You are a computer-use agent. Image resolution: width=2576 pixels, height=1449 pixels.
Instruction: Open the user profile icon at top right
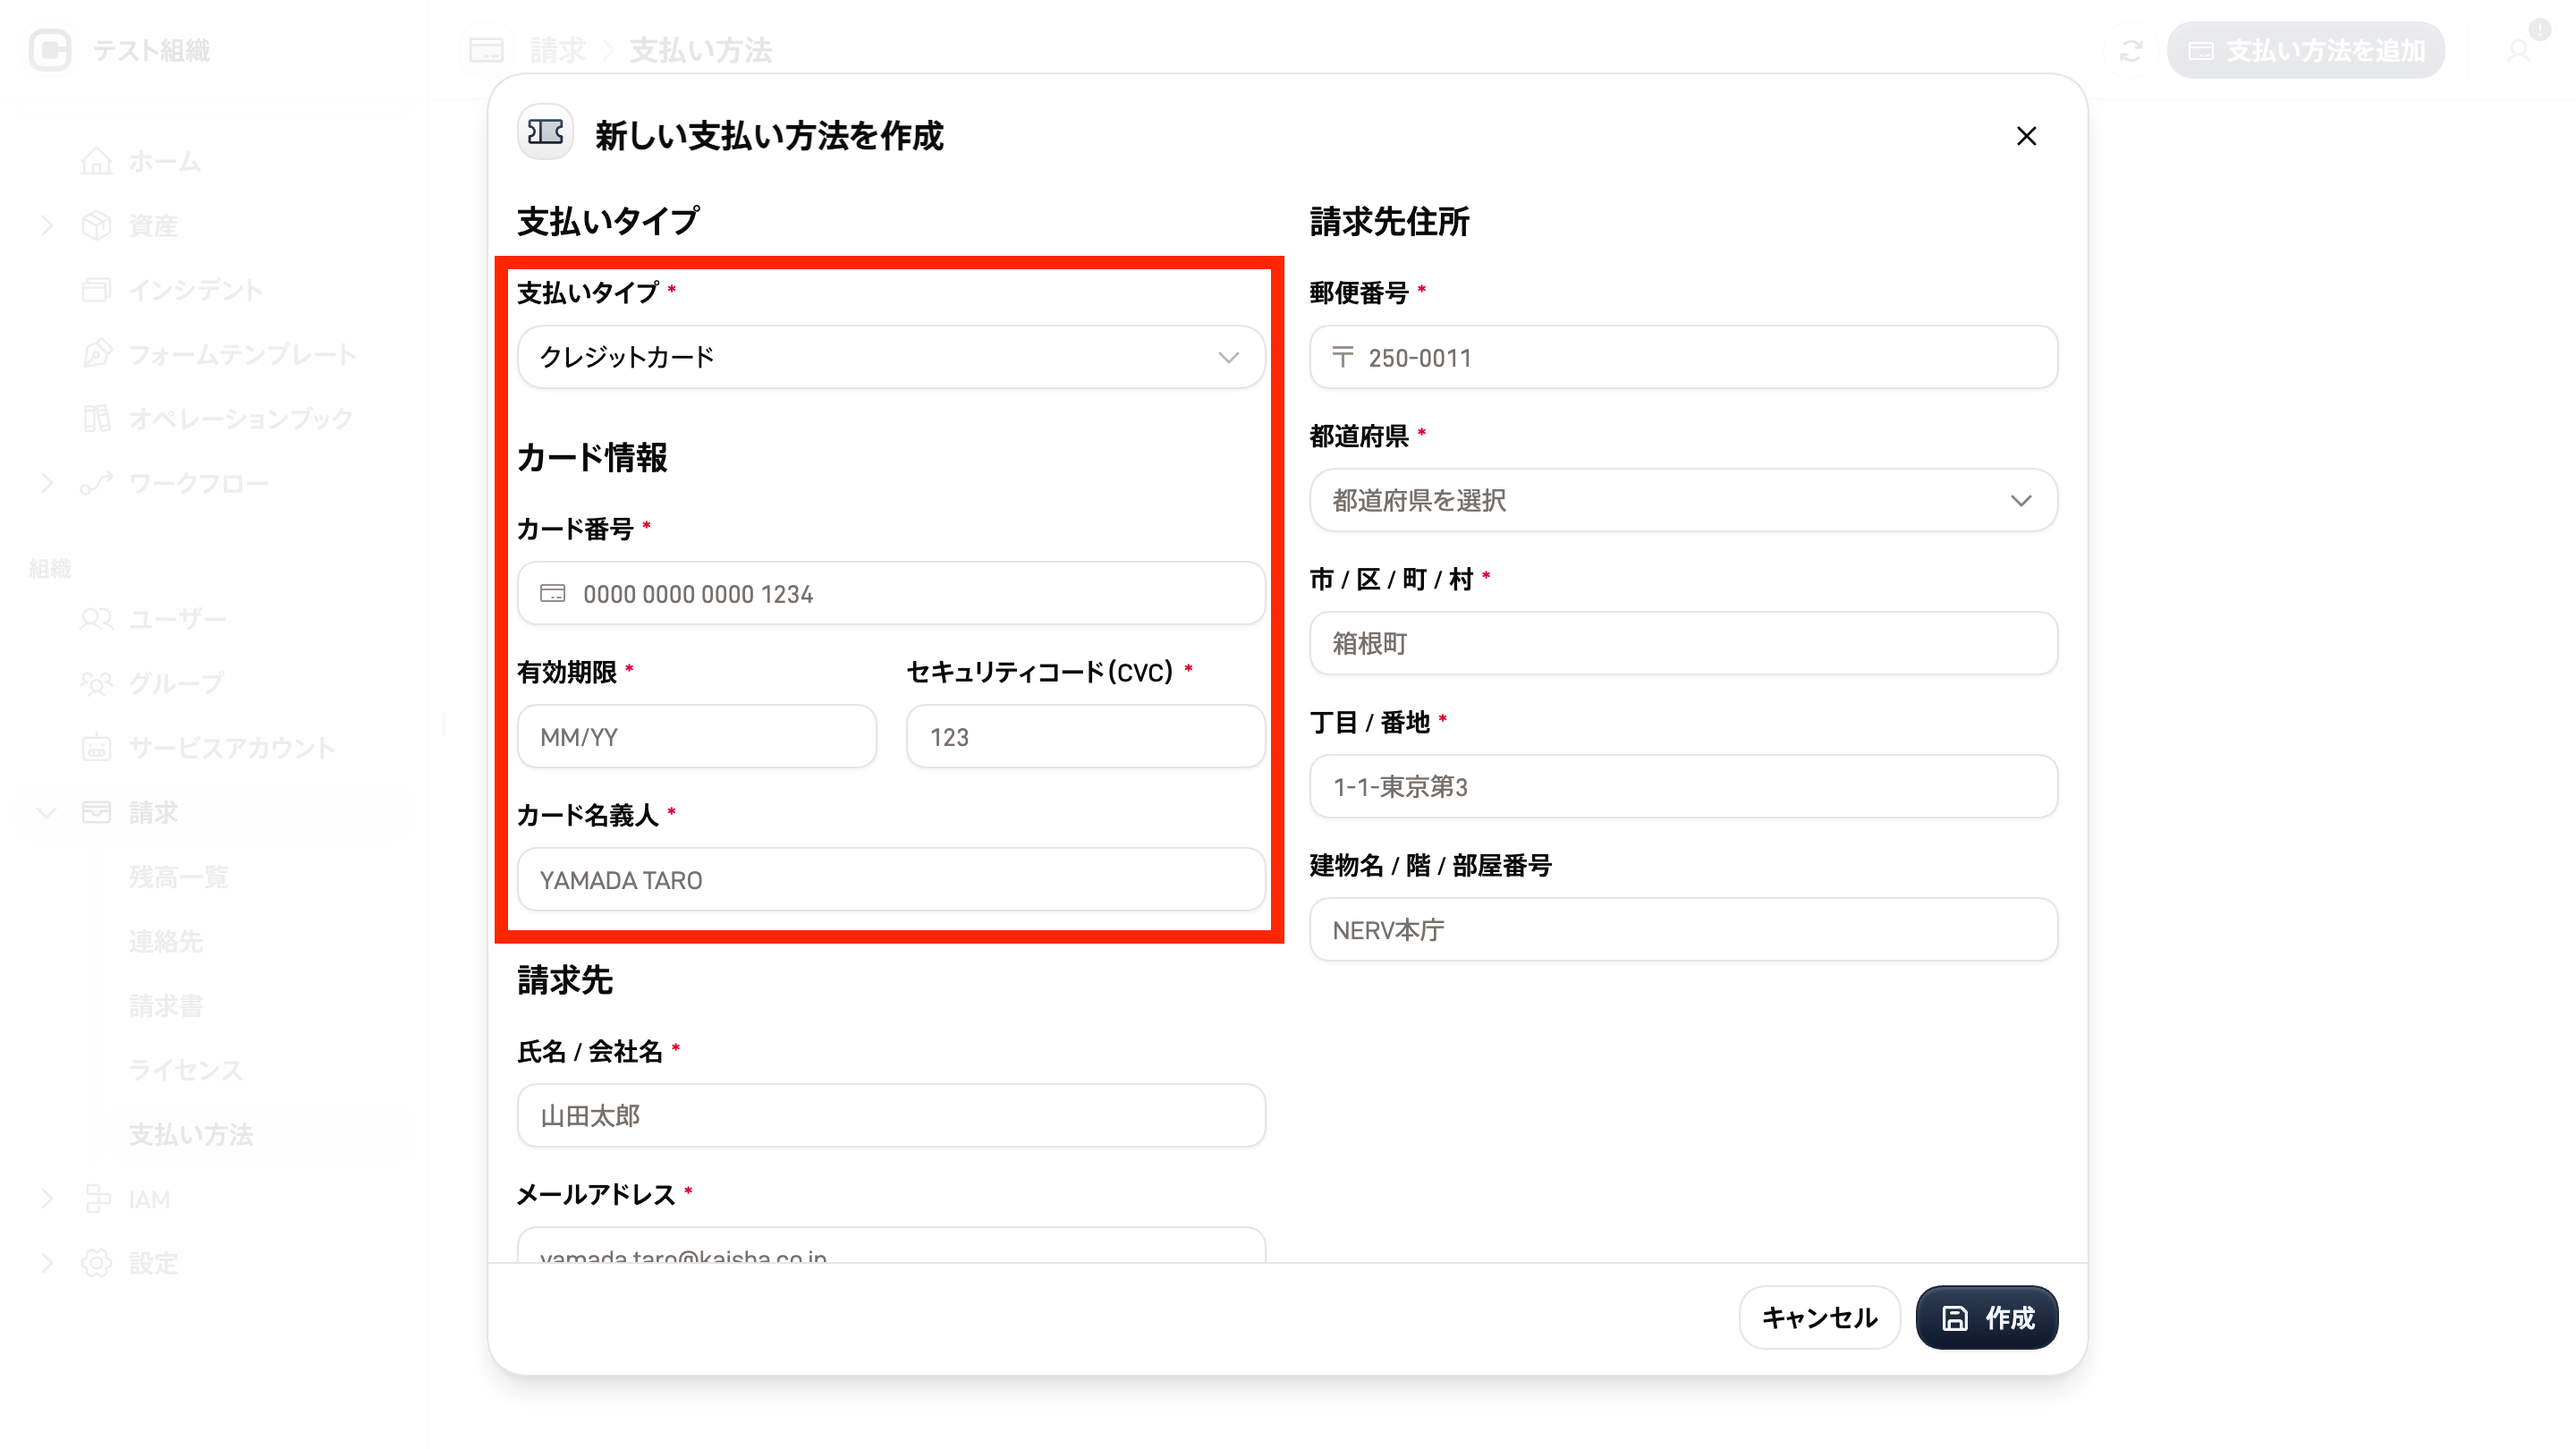[2518, 50]
